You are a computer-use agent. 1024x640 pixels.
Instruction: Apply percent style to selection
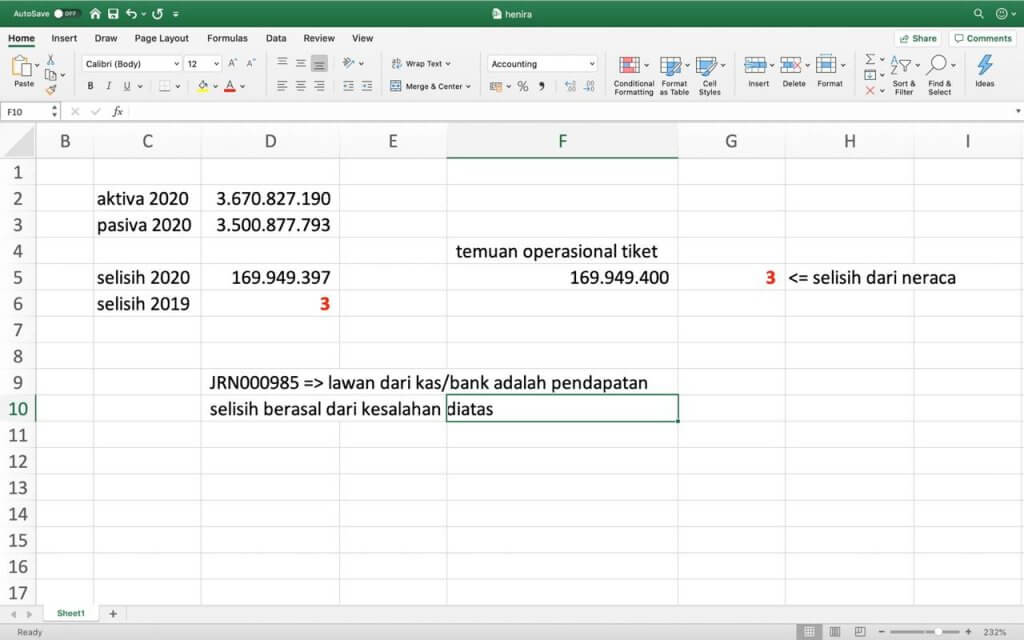(522, 86)
